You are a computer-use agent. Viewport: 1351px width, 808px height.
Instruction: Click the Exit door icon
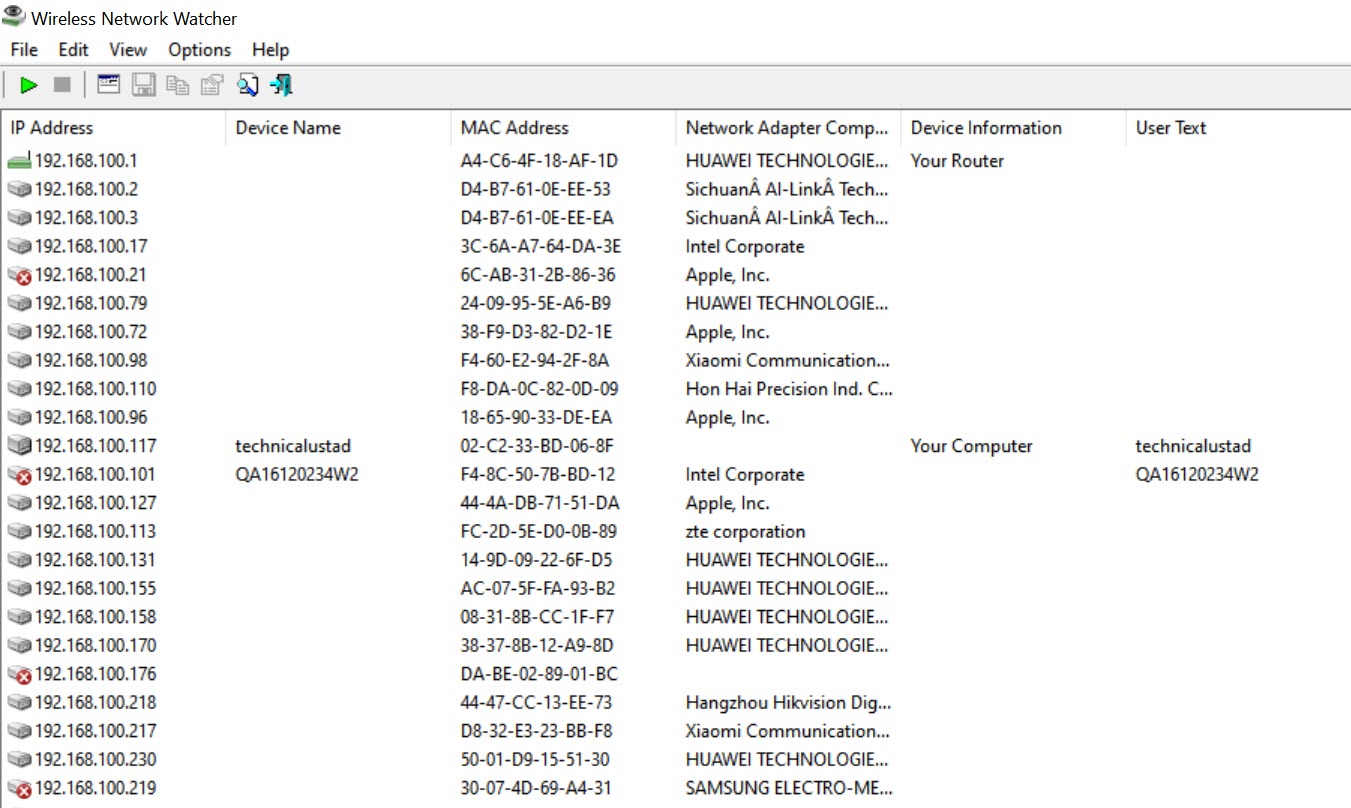click(281, 86)
